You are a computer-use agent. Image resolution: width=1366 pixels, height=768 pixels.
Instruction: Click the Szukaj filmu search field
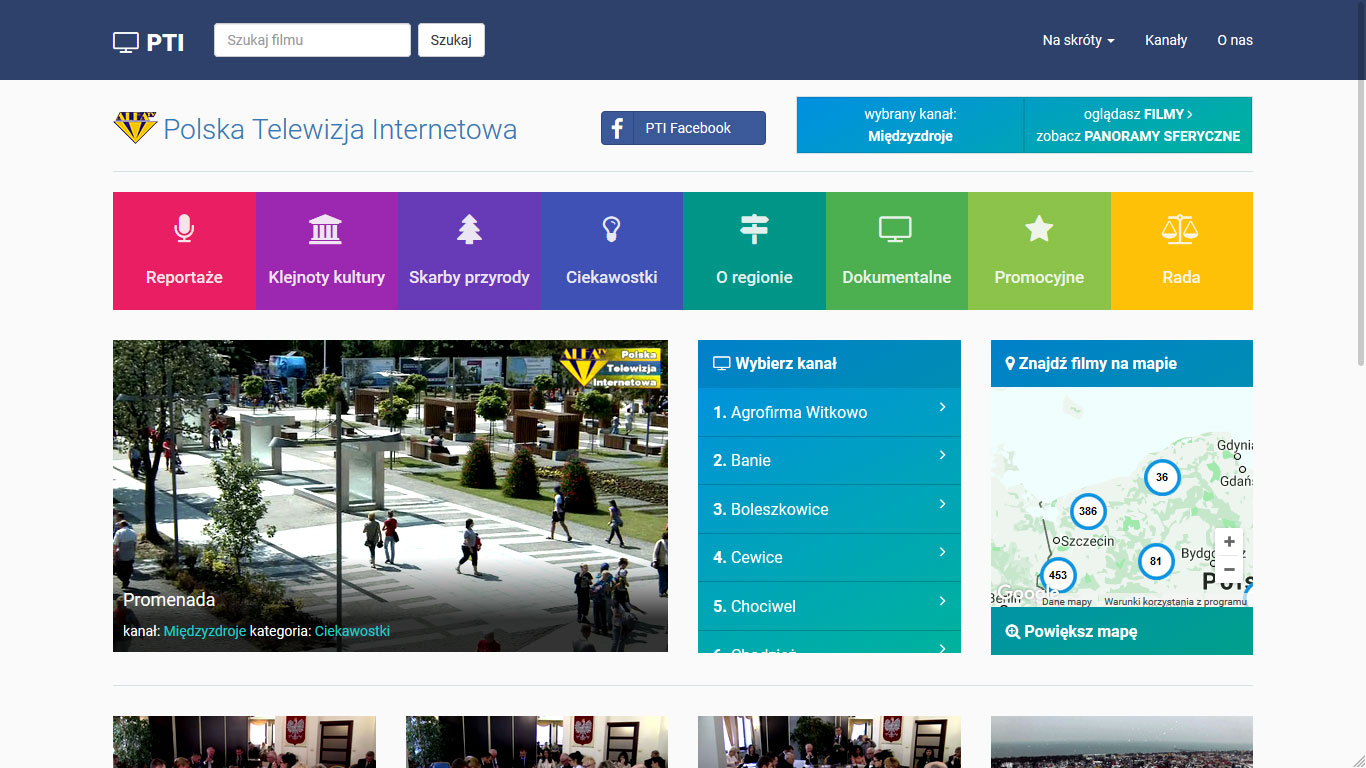click(x=311, y=40)
